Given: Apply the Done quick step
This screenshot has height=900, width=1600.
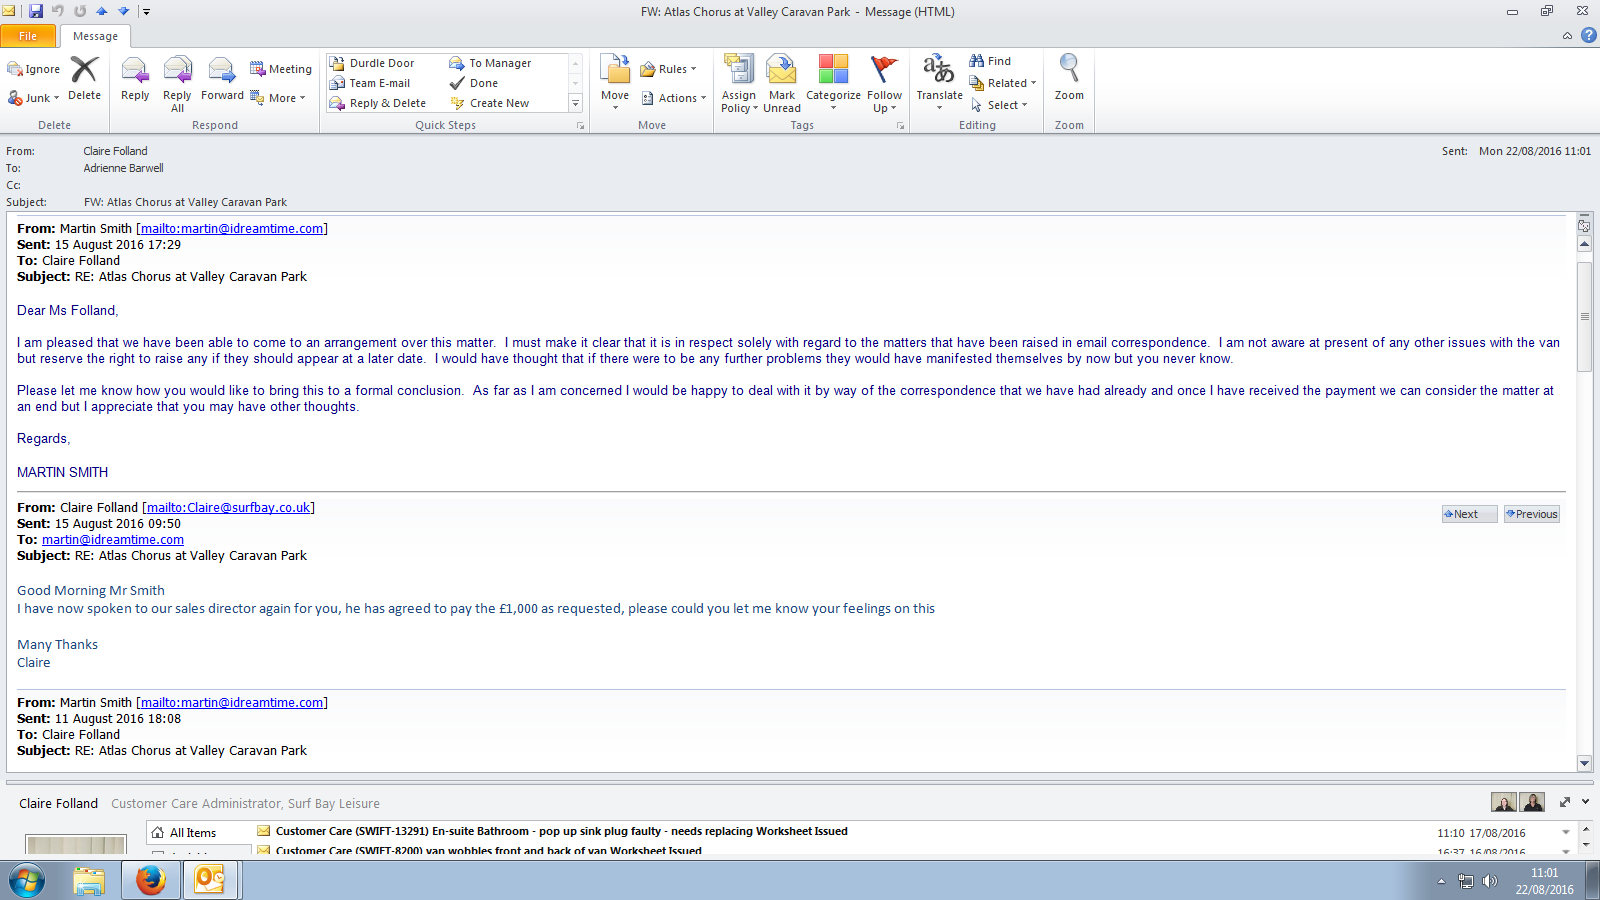Looking at the screenshot, I should 474,83.
